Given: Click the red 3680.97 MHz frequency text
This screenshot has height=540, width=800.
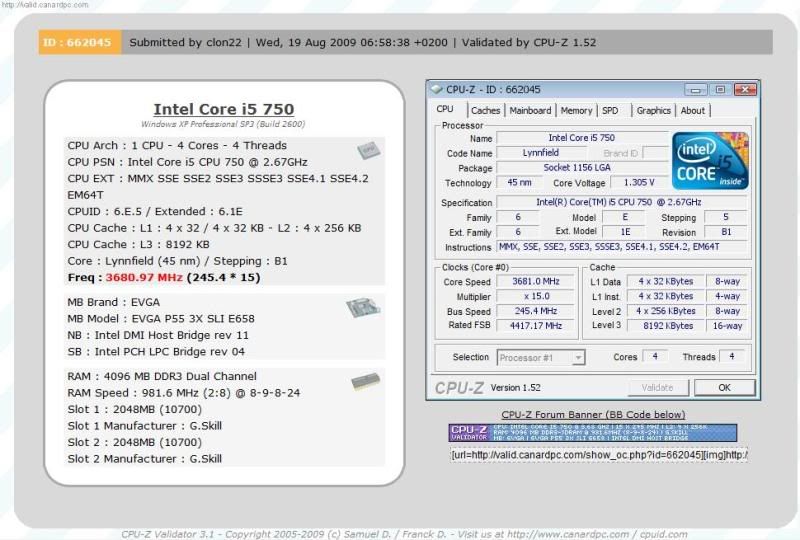Looking at the screenshot, I should tap(144, 278).
